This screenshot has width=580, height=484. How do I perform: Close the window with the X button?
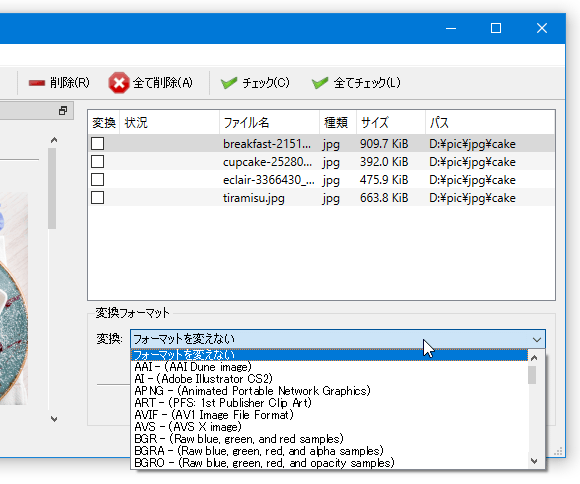542,28
